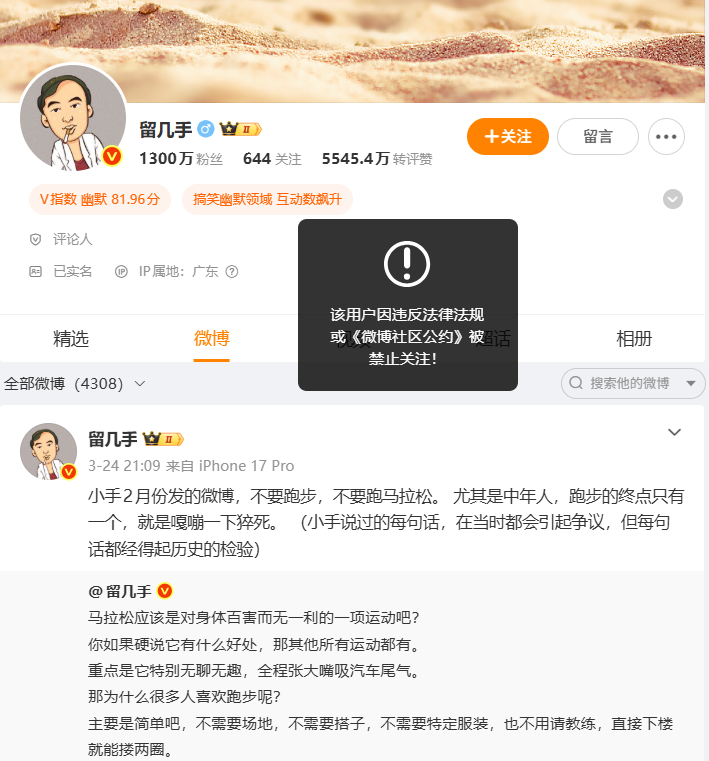Click the blue male gender icon
This screenshot has height=761, width=709.
click(205, 129)
